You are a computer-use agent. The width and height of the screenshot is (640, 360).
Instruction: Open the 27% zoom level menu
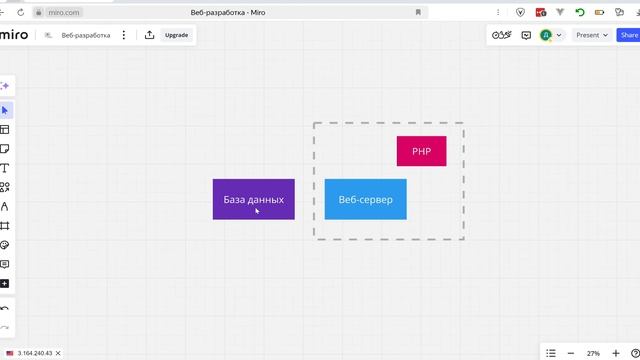[x=593, y=353]
